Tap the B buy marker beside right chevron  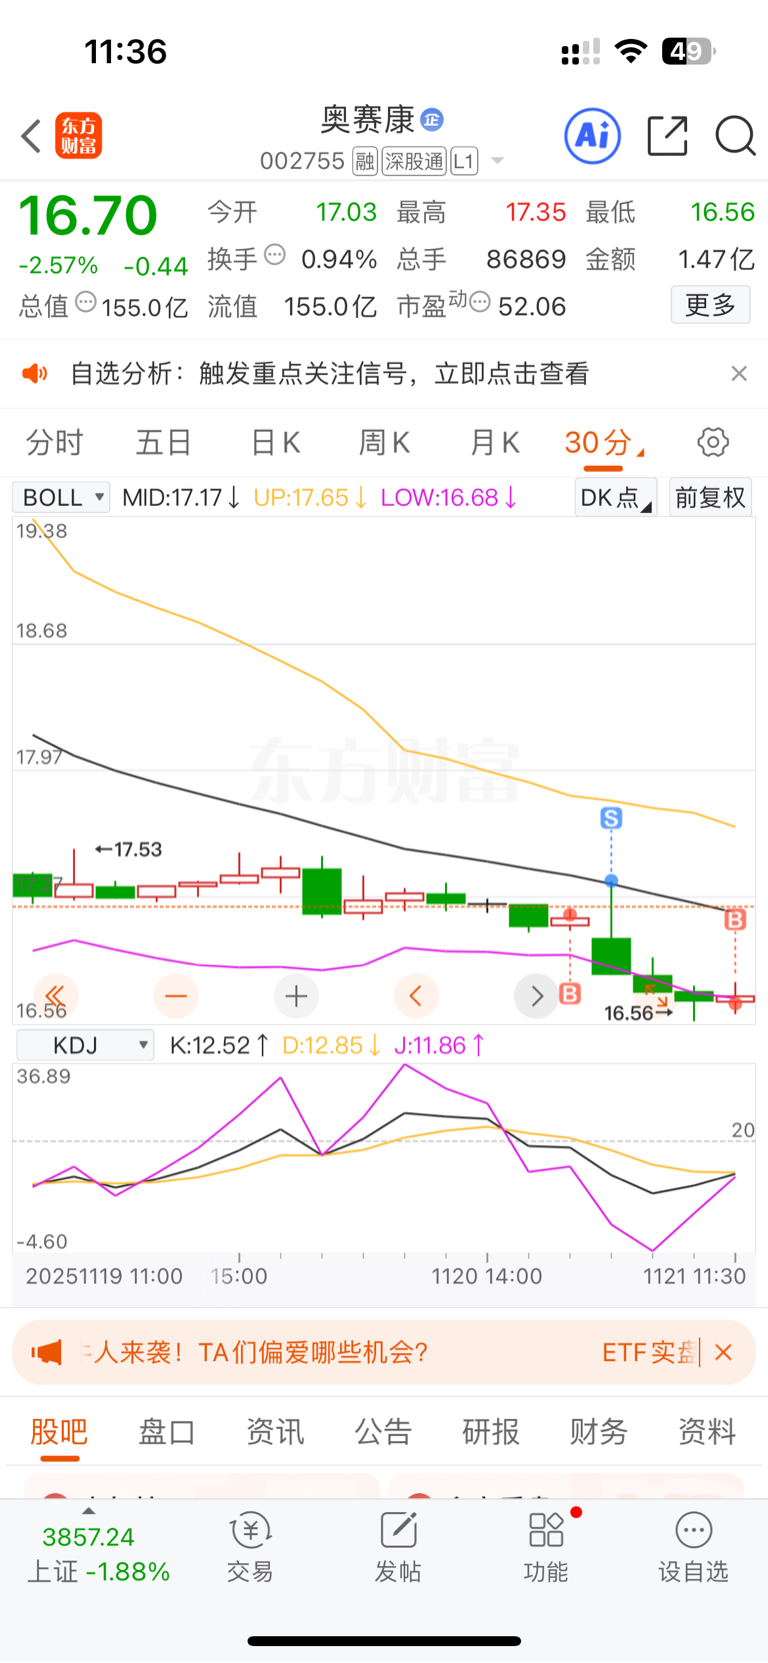tap(570, 994)
